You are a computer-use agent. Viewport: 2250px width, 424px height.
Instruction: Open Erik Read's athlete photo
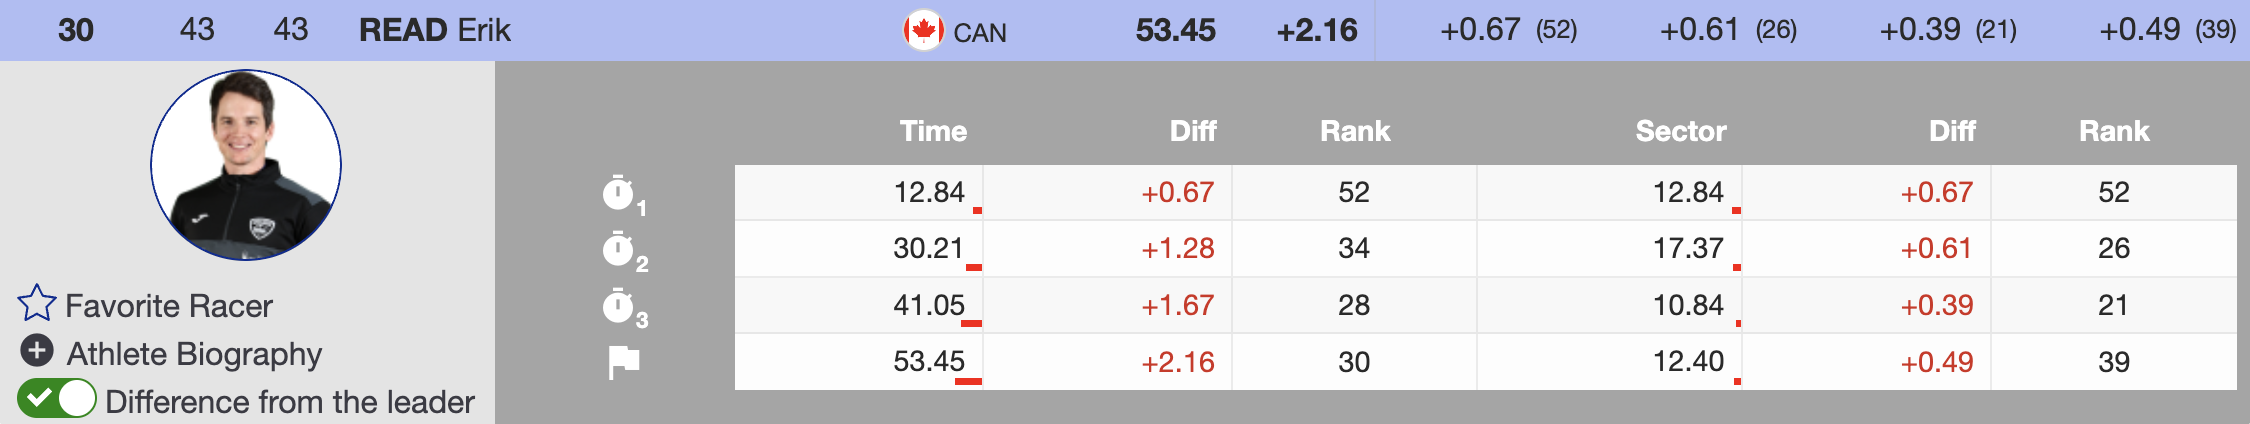[246, 165]
